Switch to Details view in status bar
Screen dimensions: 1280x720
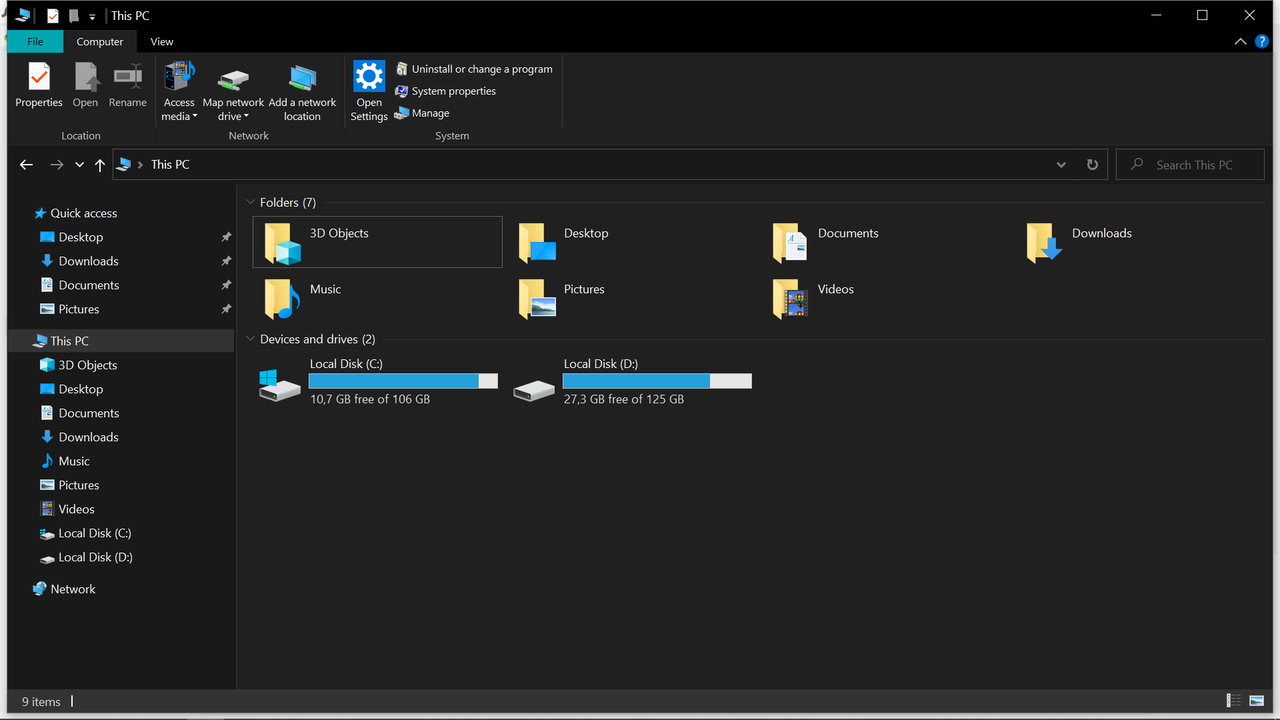[1233, 701]
